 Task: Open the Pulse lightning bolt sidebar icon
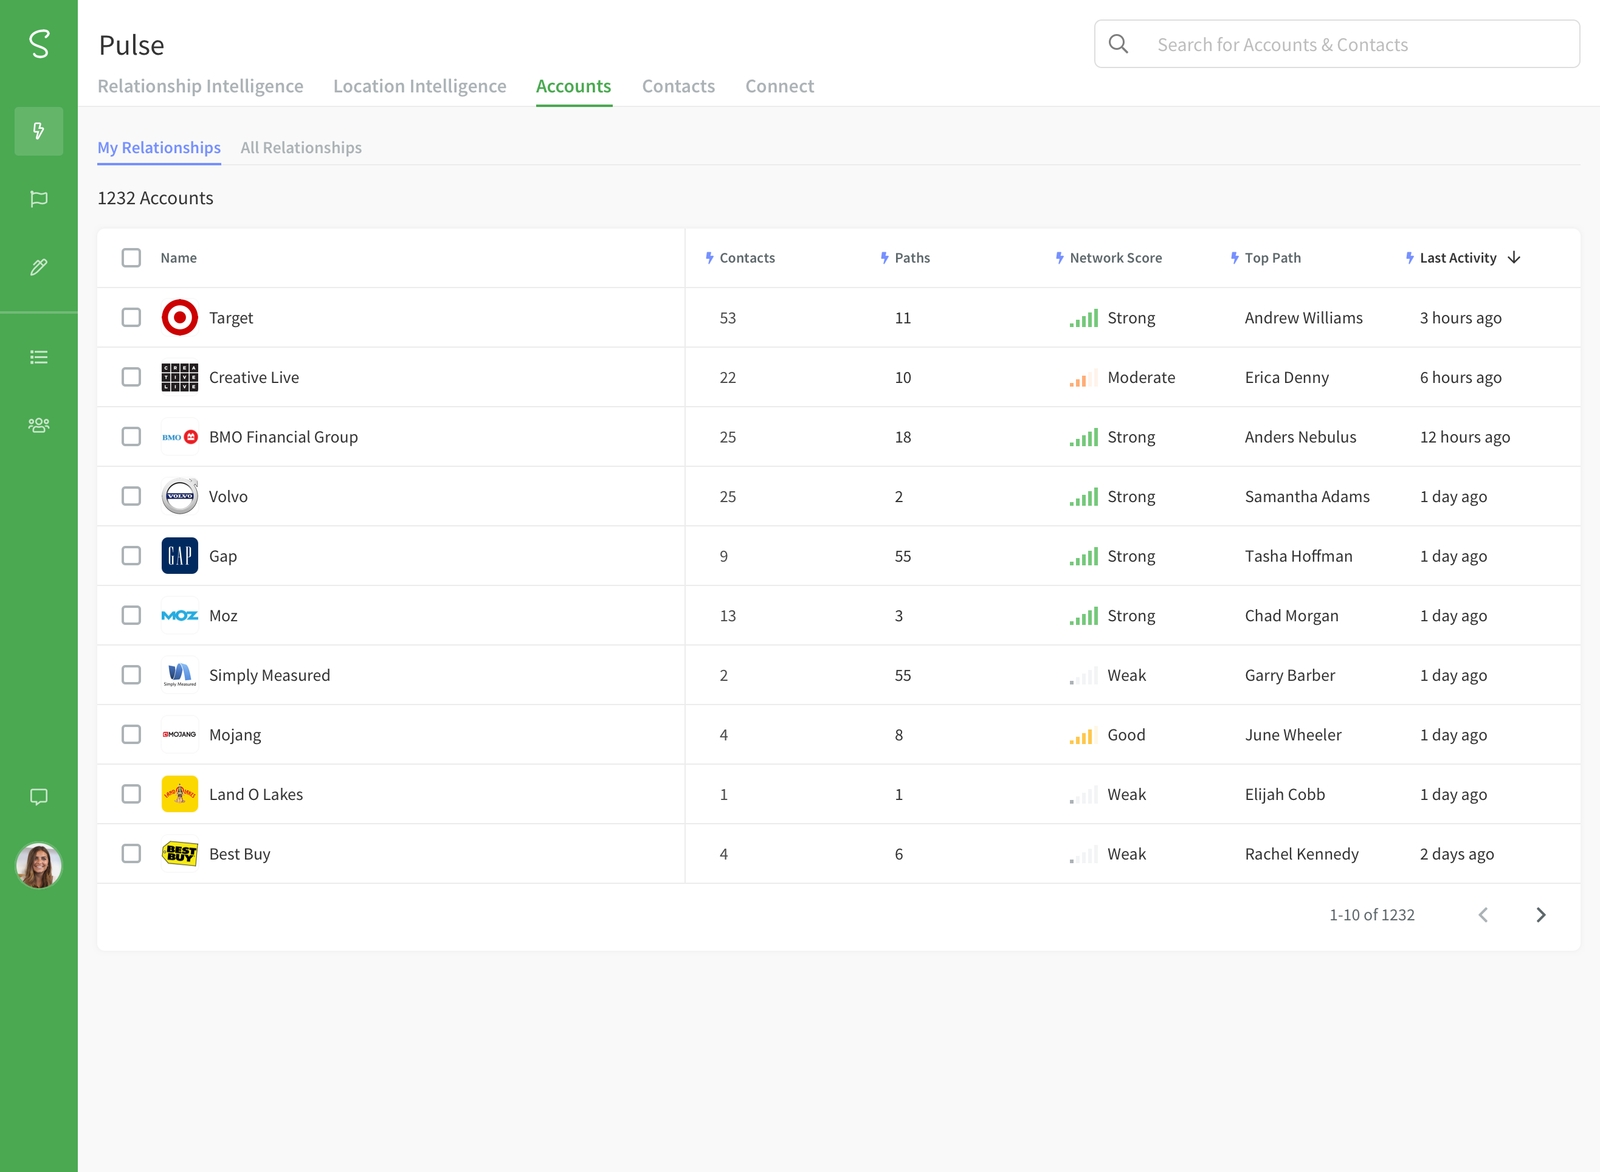pos(39,131)
